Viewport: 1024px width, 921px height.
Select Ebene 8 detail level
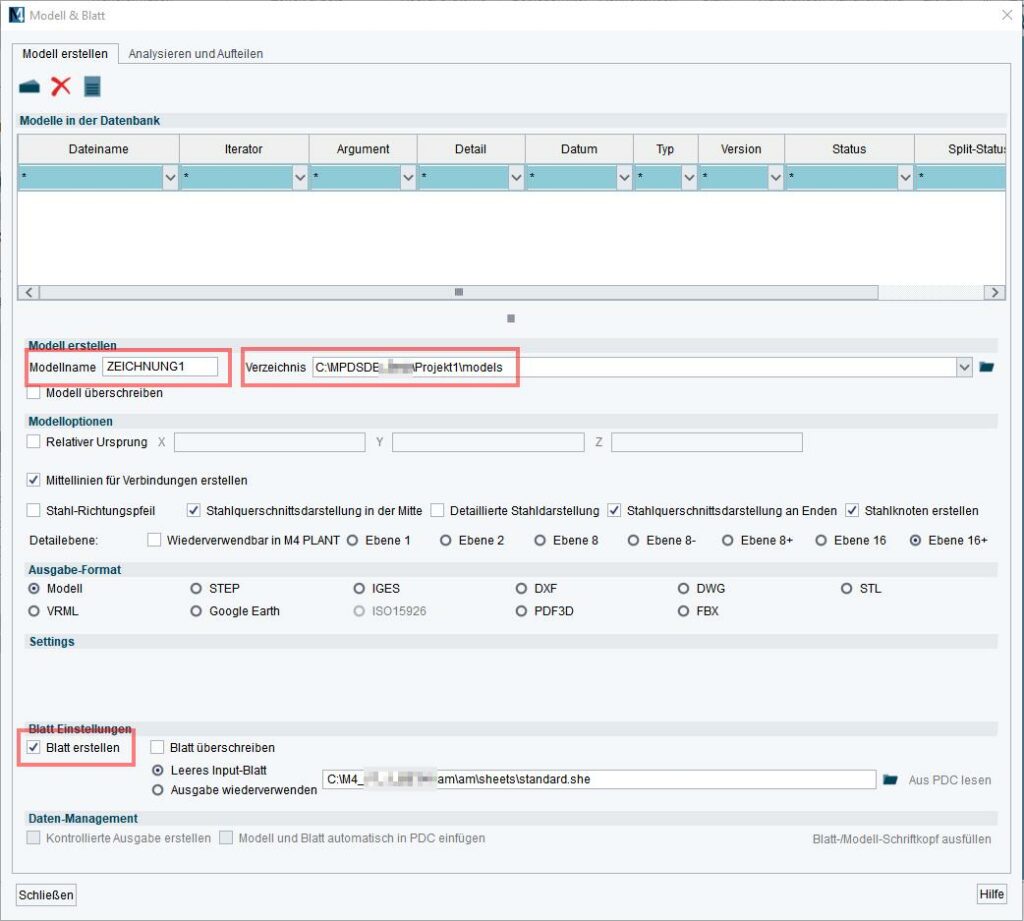point(540,540)
